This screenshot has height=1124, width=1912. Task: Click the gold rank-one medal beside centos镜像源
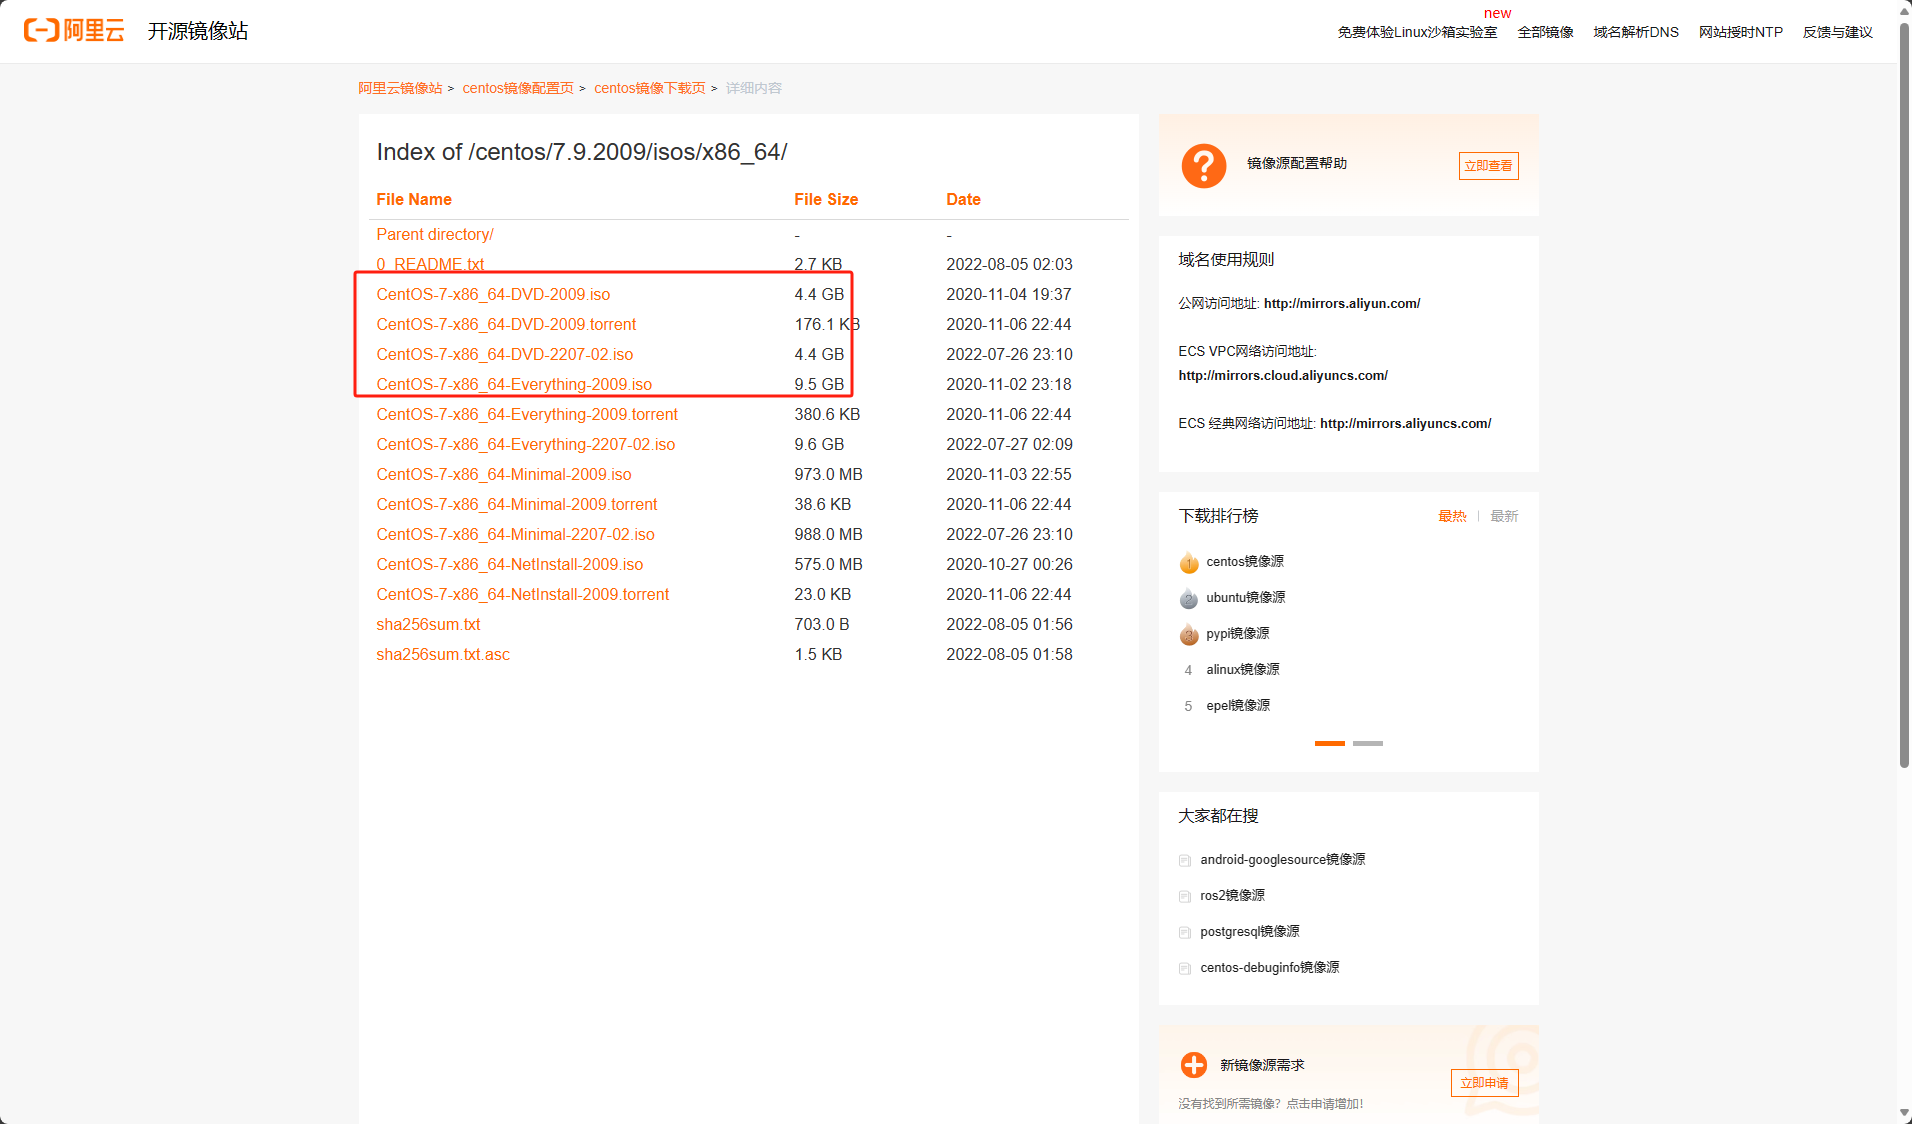(x=1189, y=562)
